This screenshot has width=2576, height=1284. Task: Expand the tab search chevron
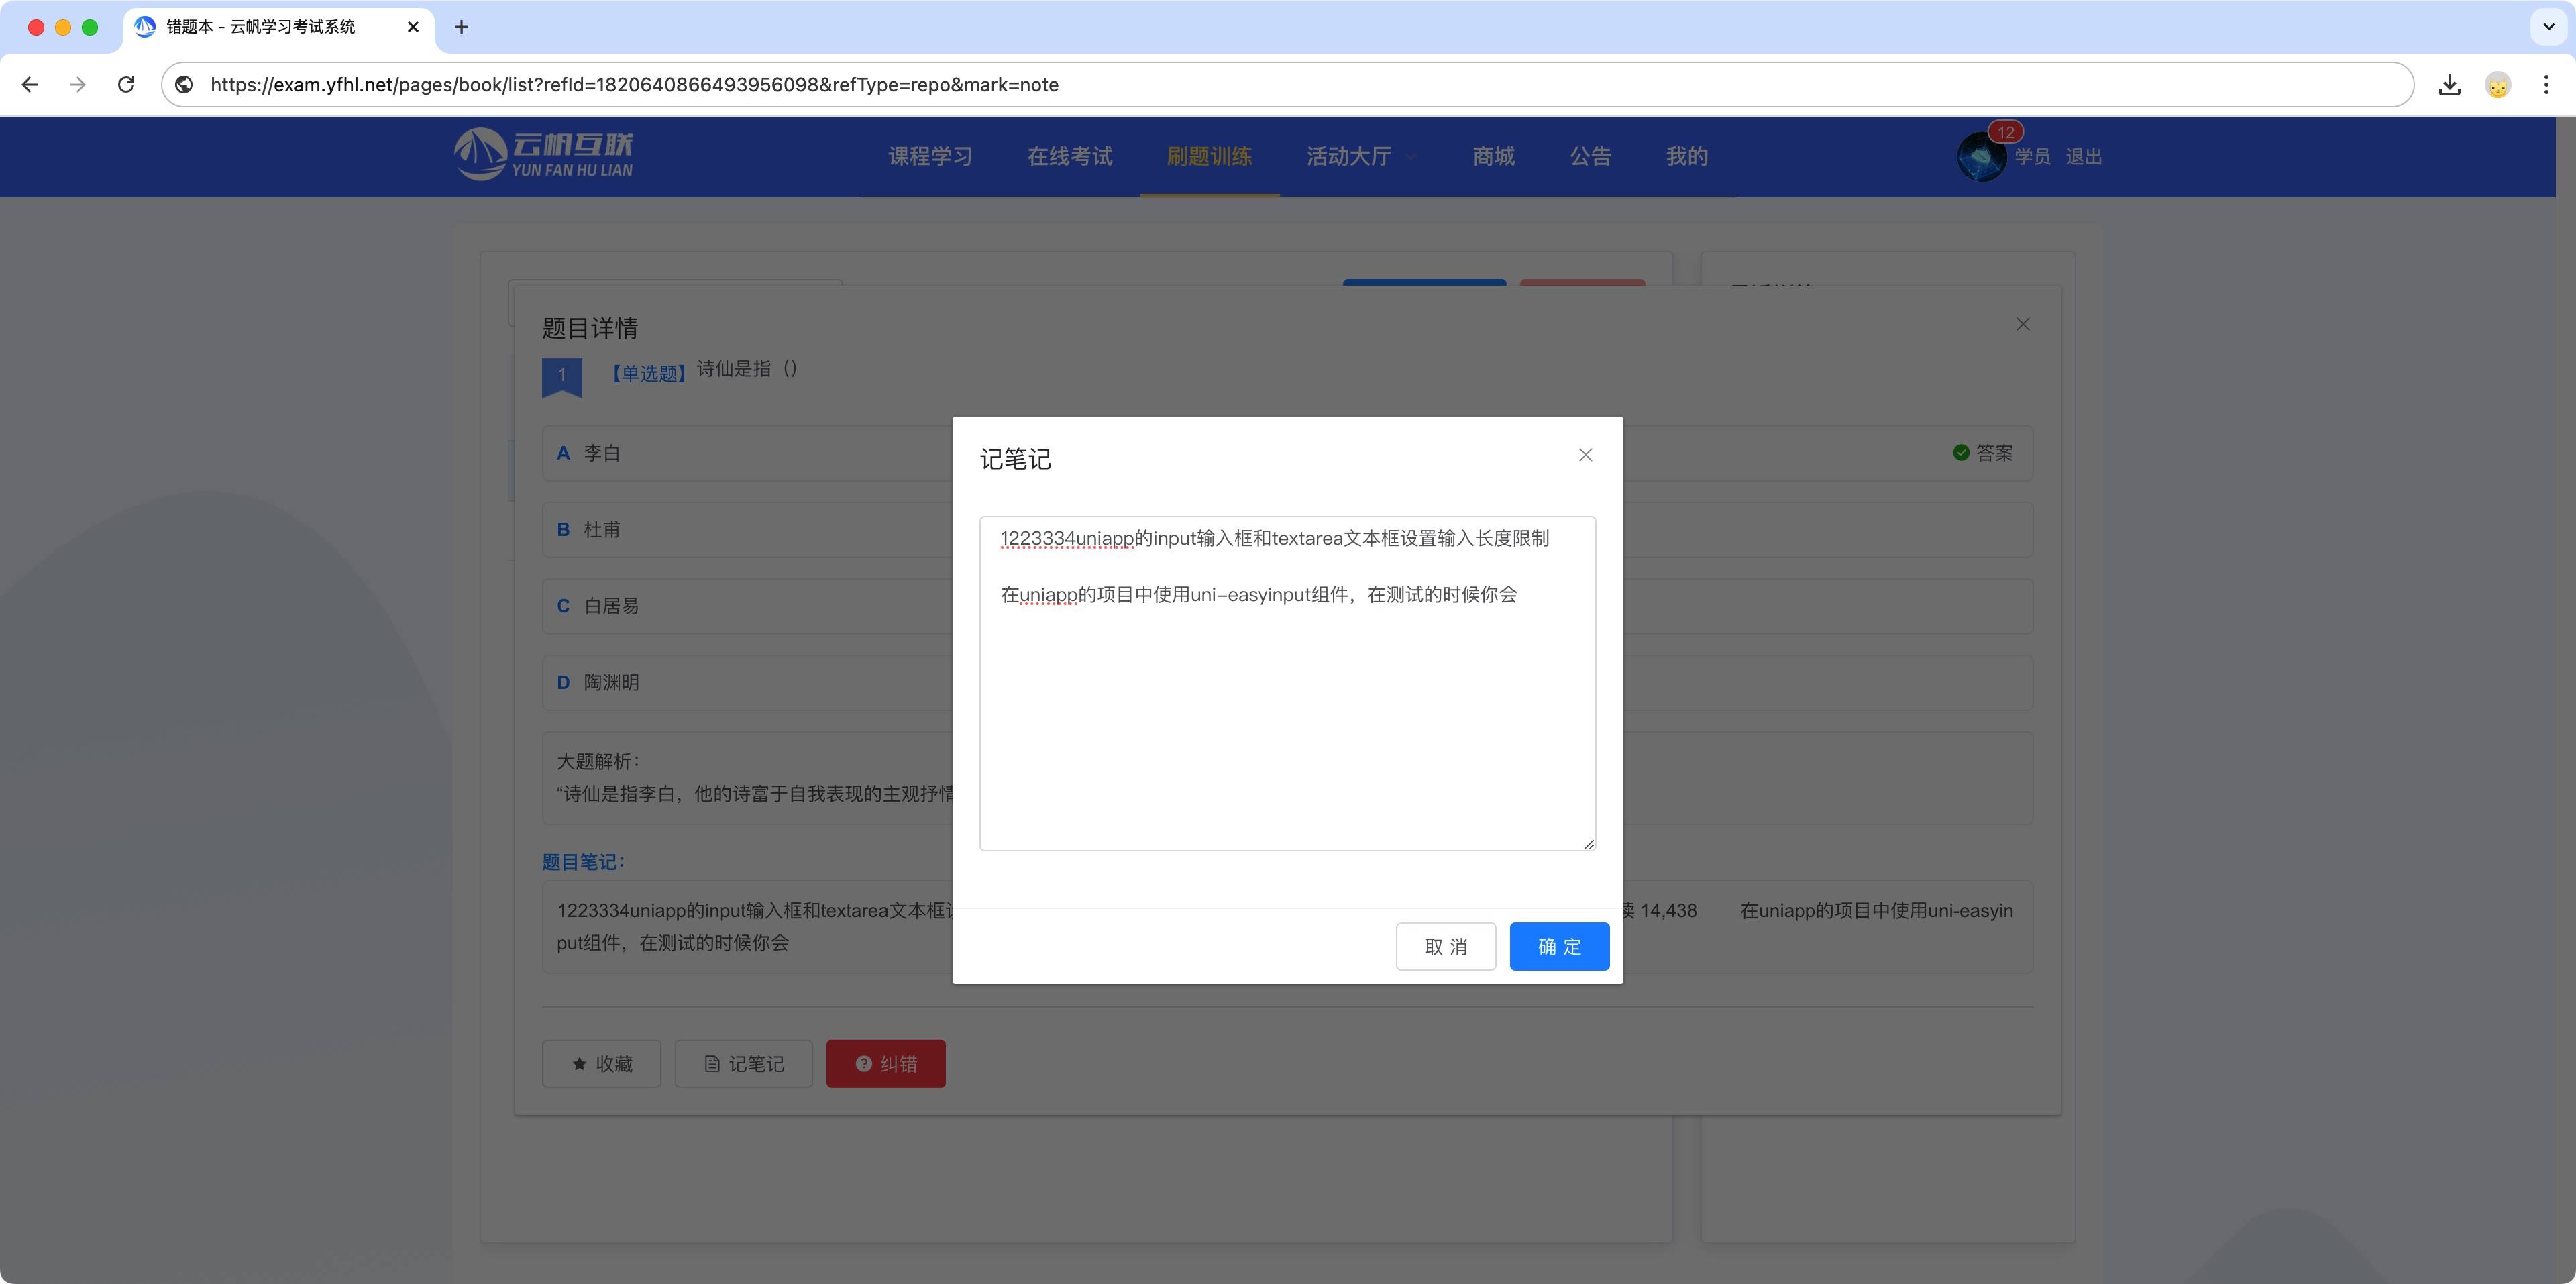(2548, 27)
